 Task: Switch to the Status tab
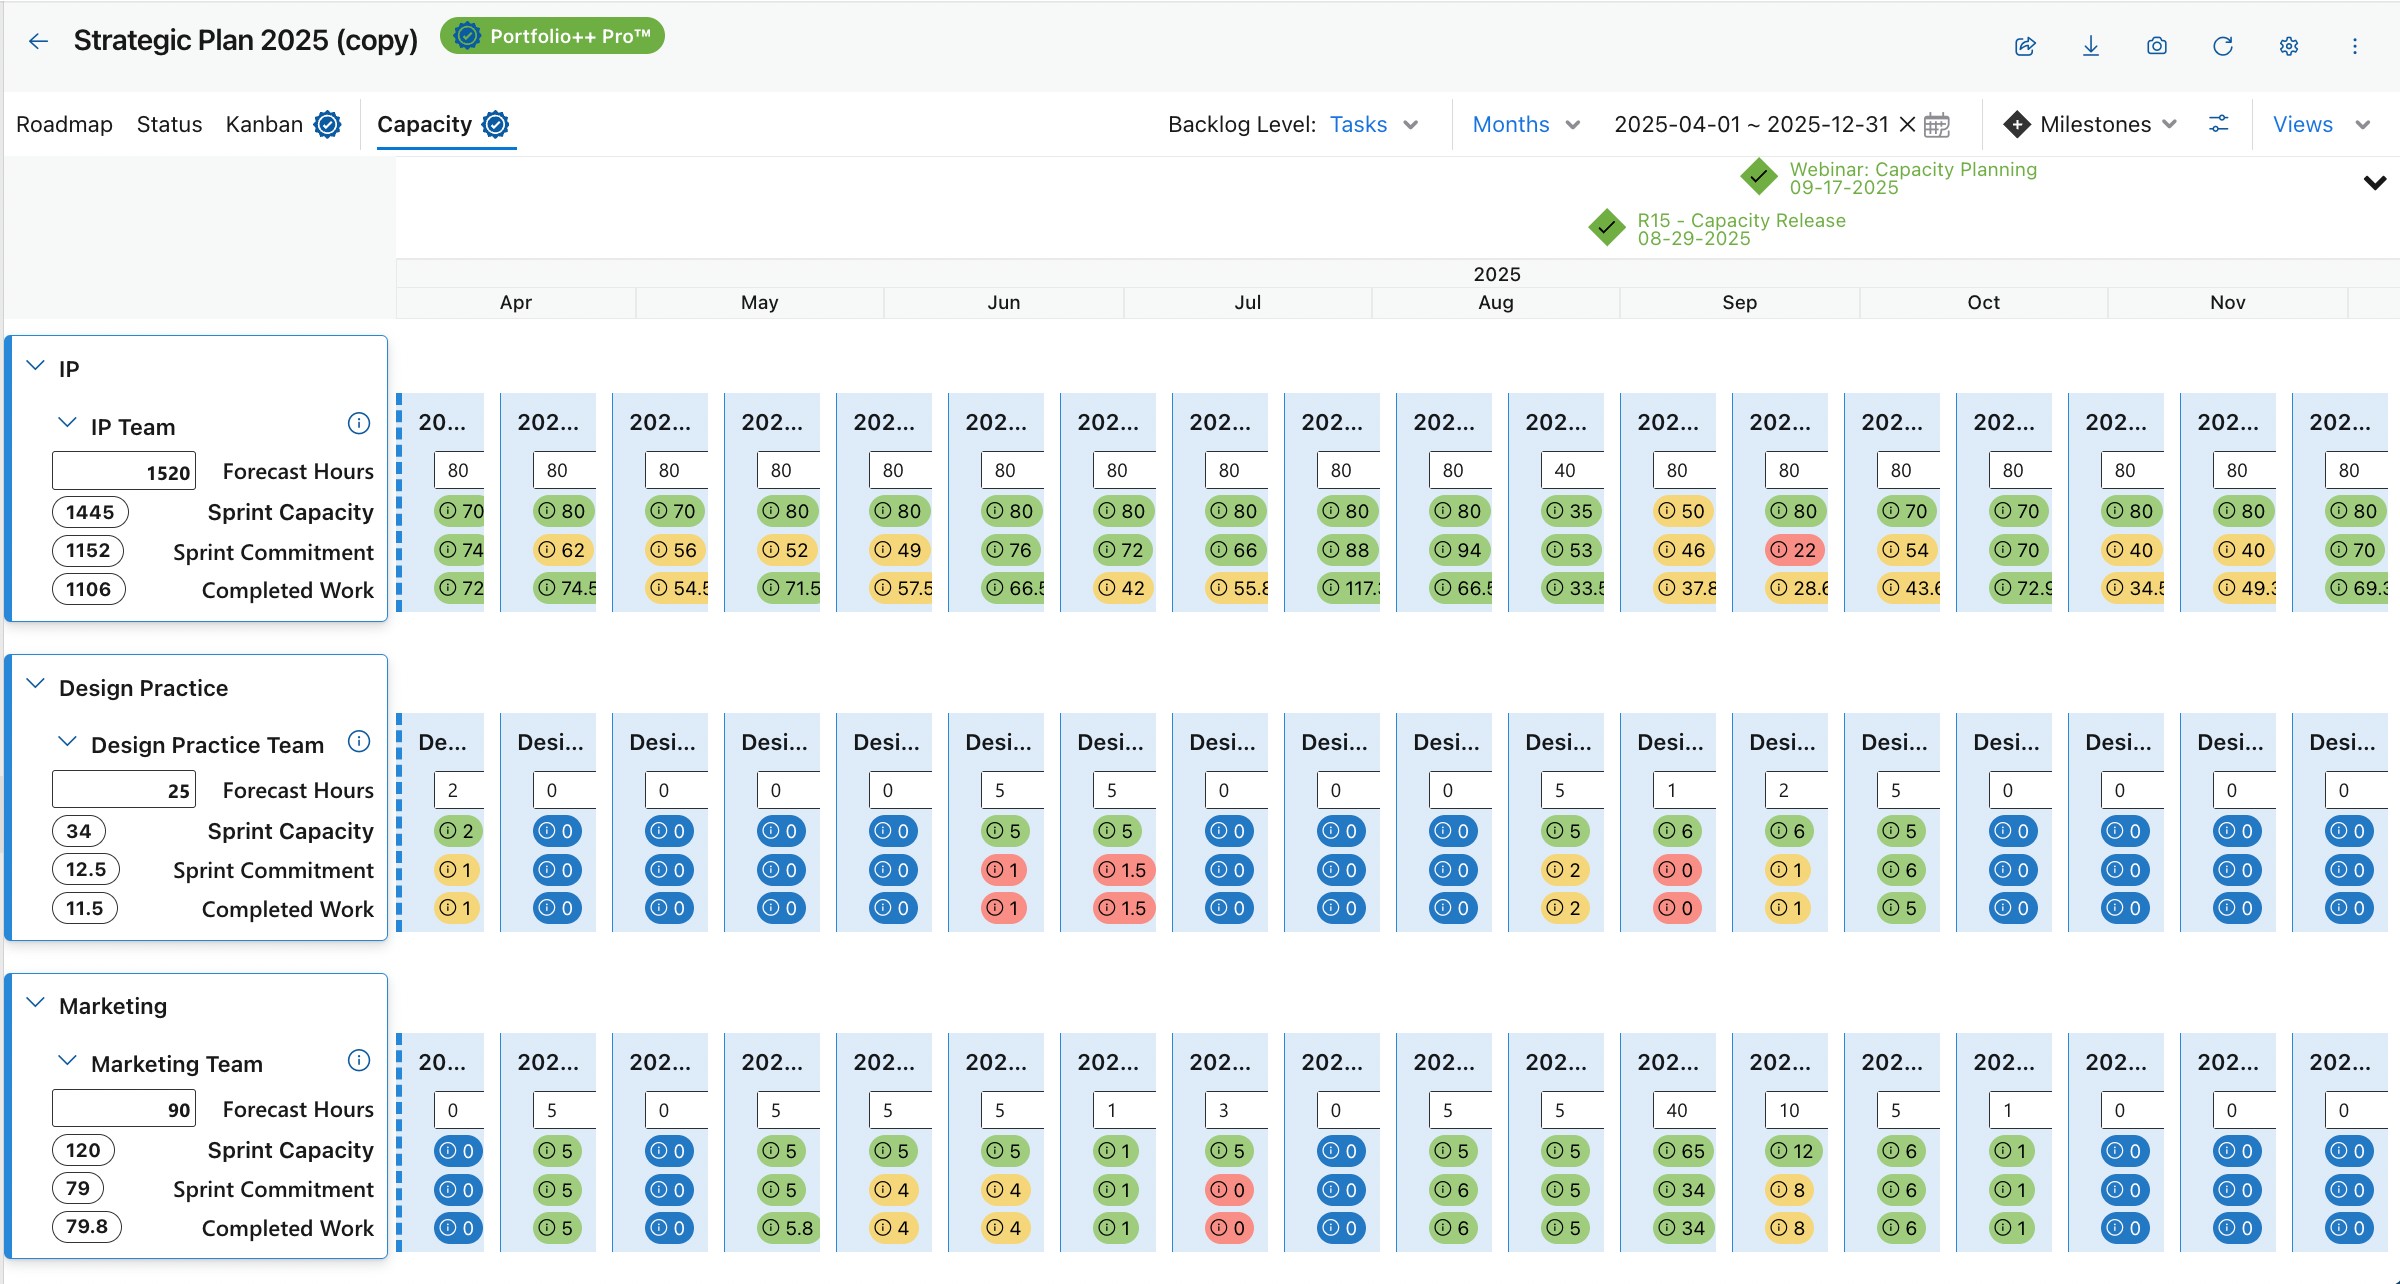tap(169, 124)
